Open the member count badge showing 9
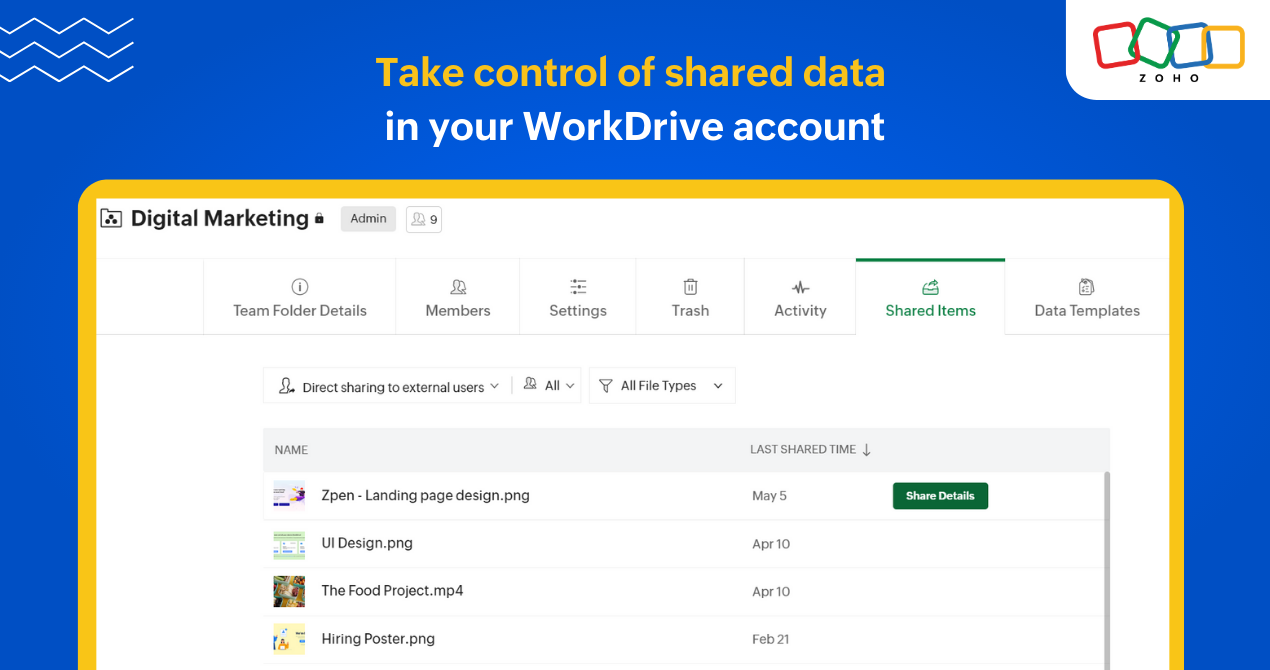The image size is (1270, 670). coord(424,219)
